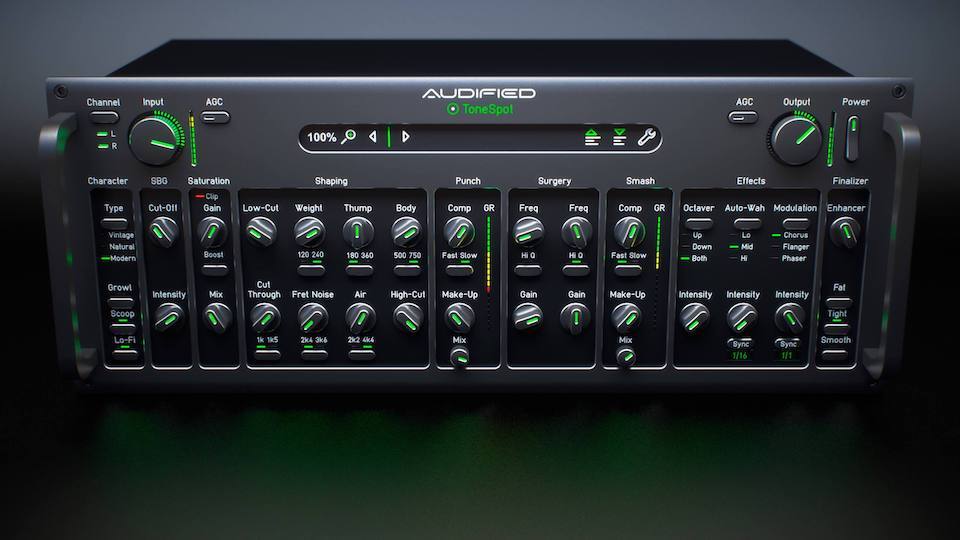
Task: Toggle Hi Q under the second Surgery Freq
Action: click(576, 269)
